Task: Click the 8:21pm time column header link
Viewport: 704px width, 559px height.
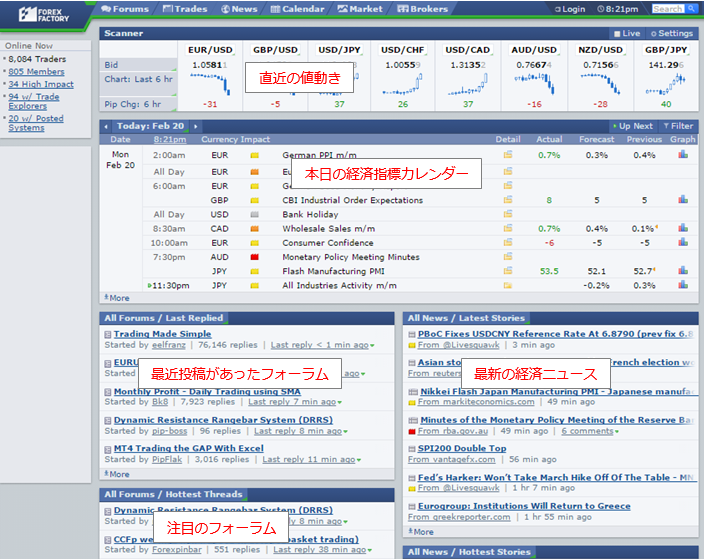Action: tap(170, 140)
